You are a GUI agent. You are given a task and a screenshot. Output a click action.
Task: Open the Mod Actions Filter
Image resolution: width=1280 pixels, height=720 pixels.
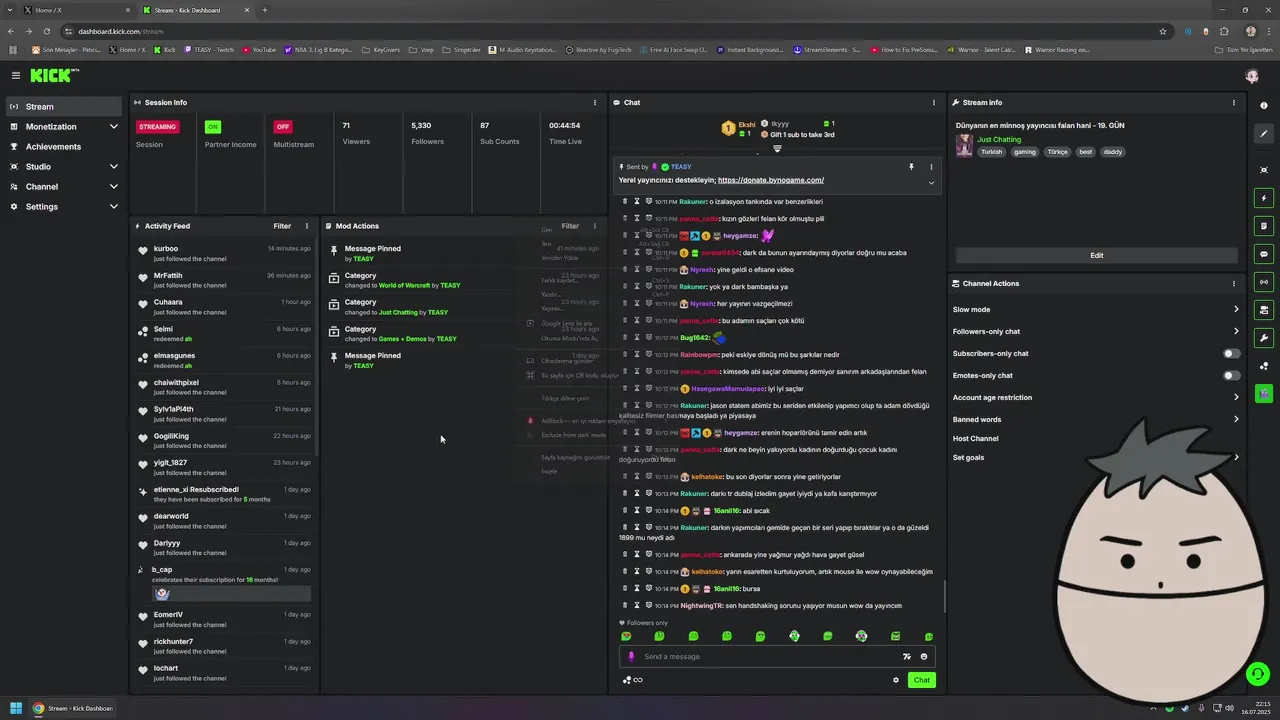[x=570, y=226]
